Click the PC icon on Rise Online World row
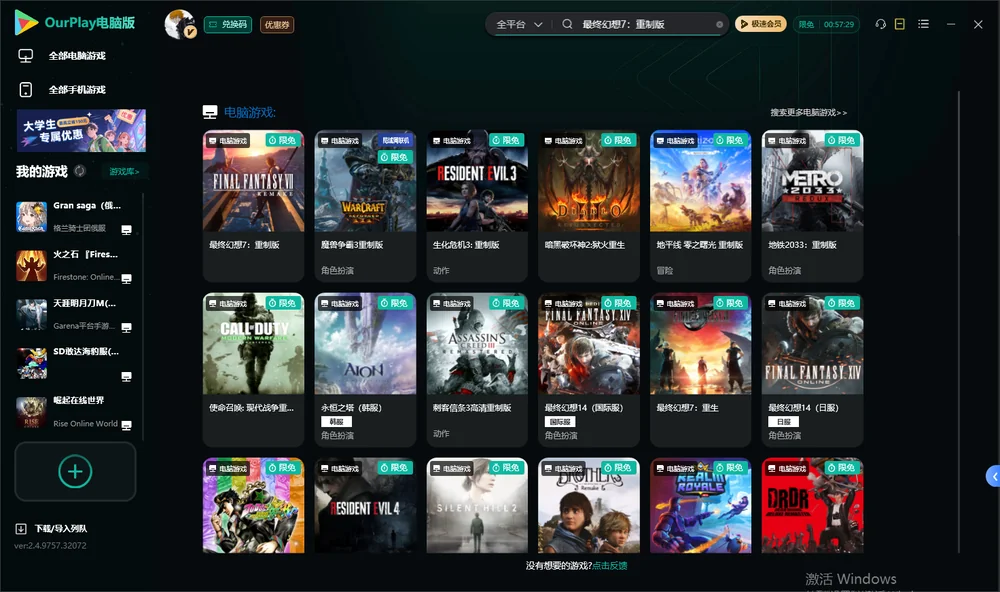Image resolution: width=1000 pixels, height=592 pixels. pyautogui.click(x=126, y=425)
